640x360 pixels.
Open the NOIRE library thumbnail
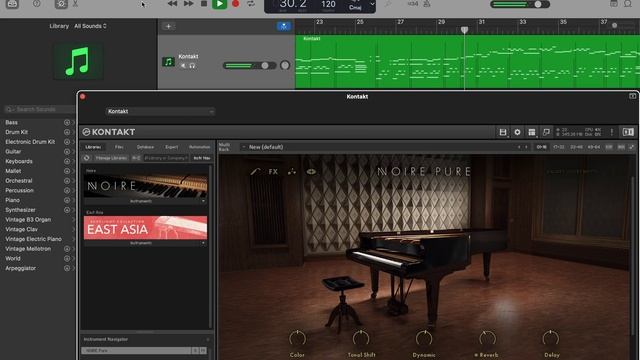145,186
